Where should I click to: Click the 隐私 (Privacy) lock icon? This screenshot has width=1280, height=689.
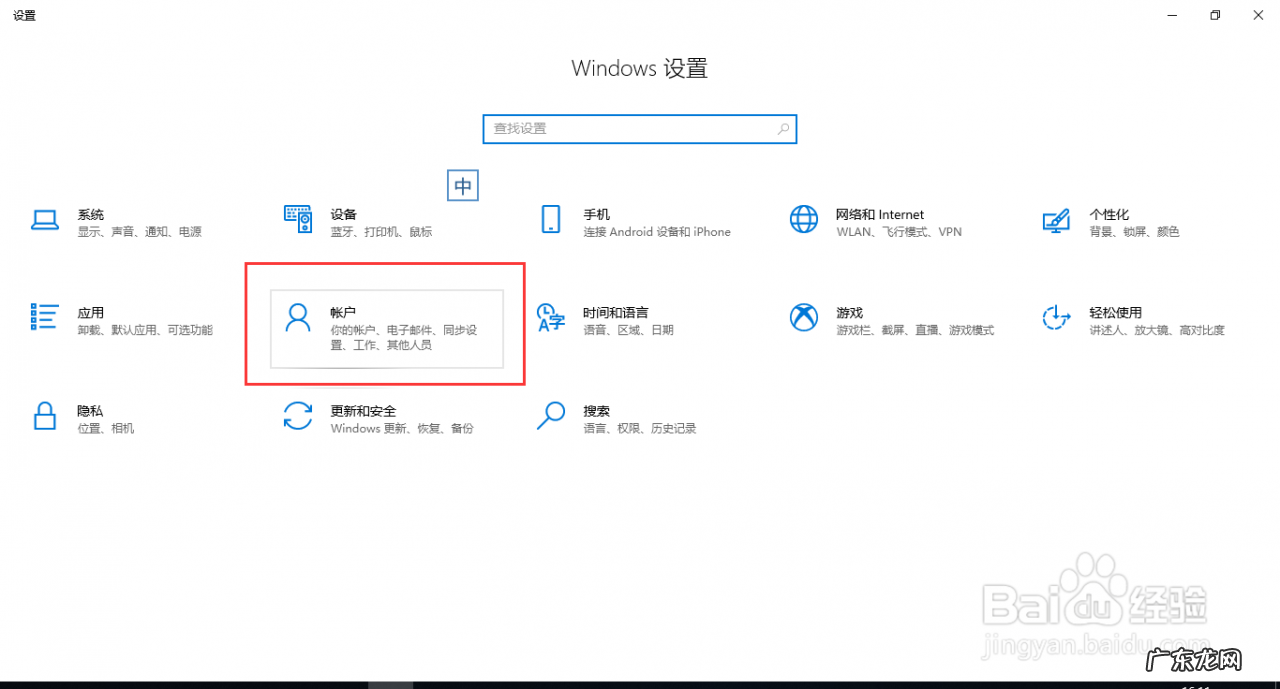pyautogui.click(x=45, y=417)
